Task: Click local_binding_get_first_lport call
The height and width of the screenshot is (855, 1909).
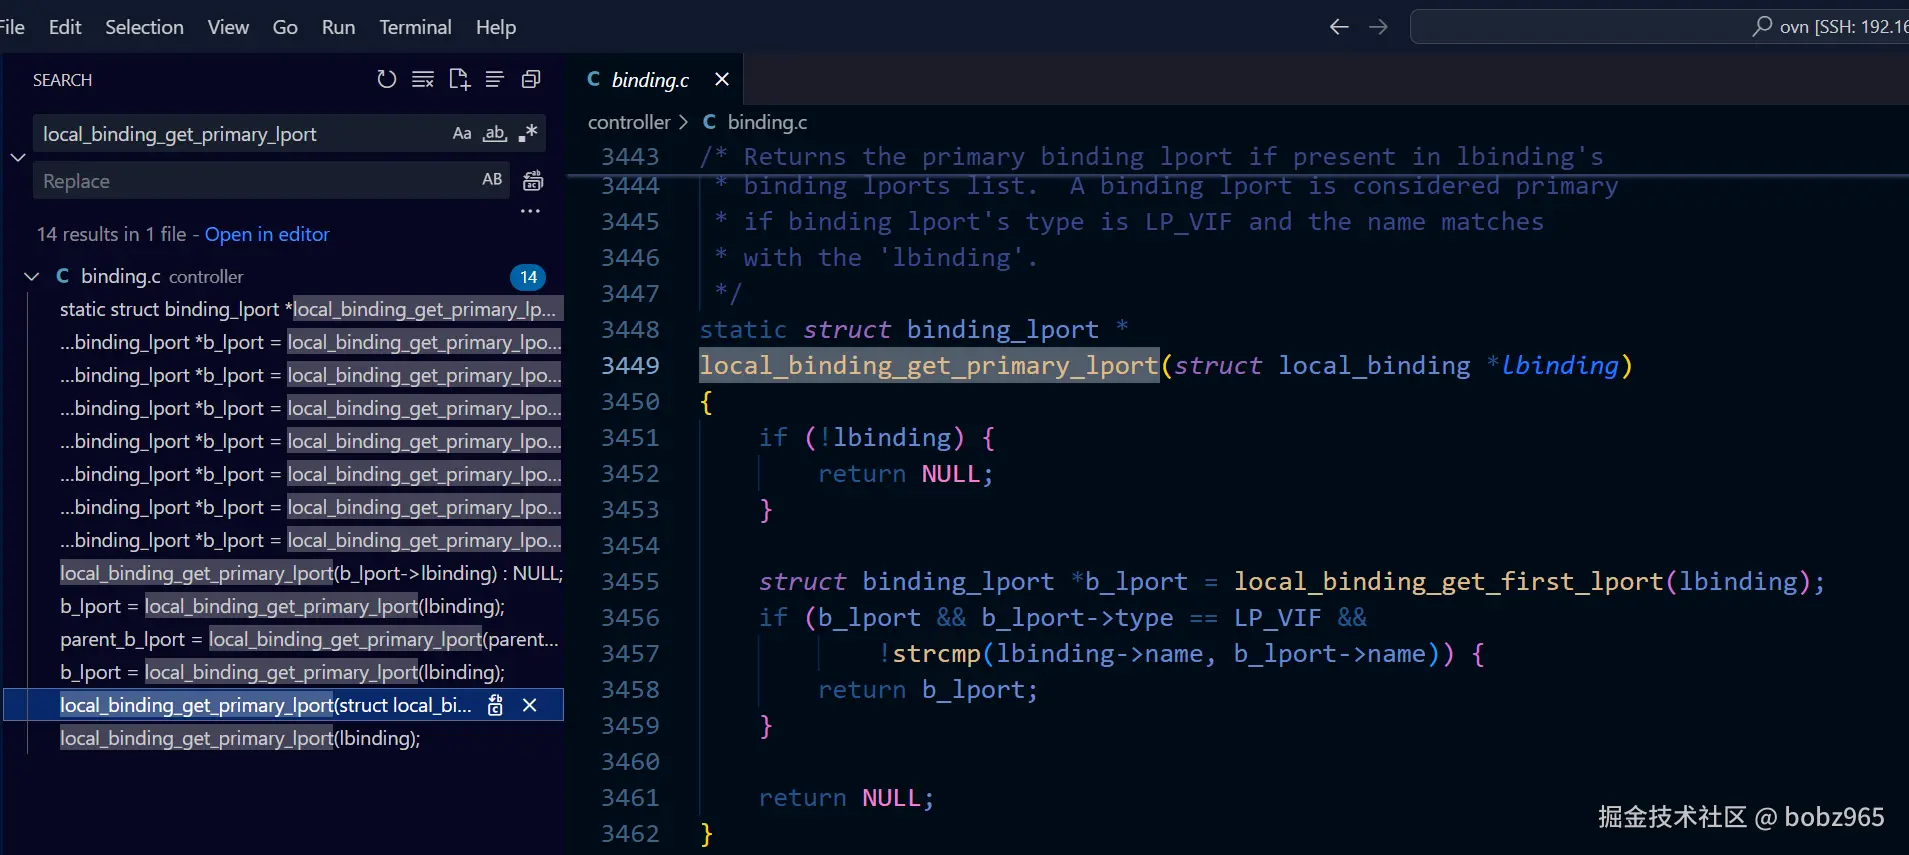Action: 1449,582
